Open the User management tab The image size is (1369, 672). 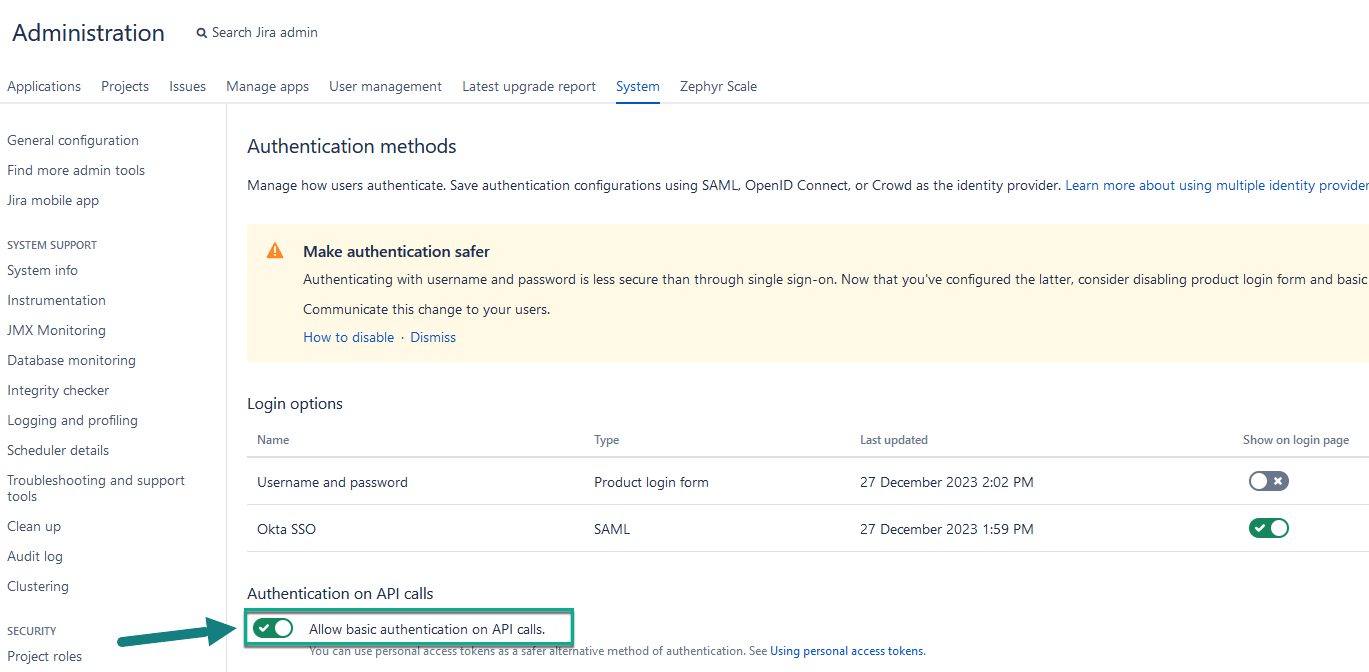click(385, 86)
